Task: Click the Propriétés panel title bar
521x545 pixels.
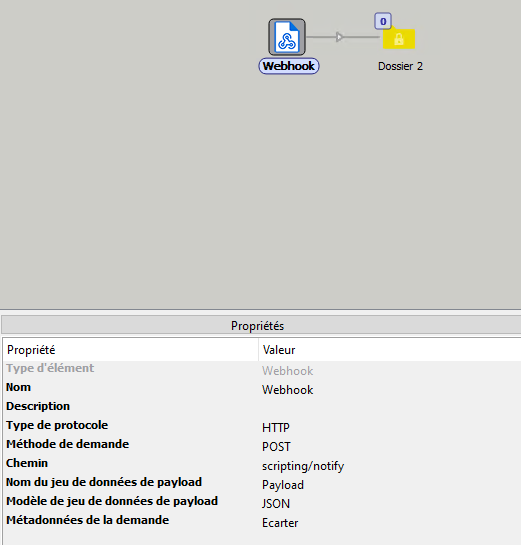Action: 261,326
